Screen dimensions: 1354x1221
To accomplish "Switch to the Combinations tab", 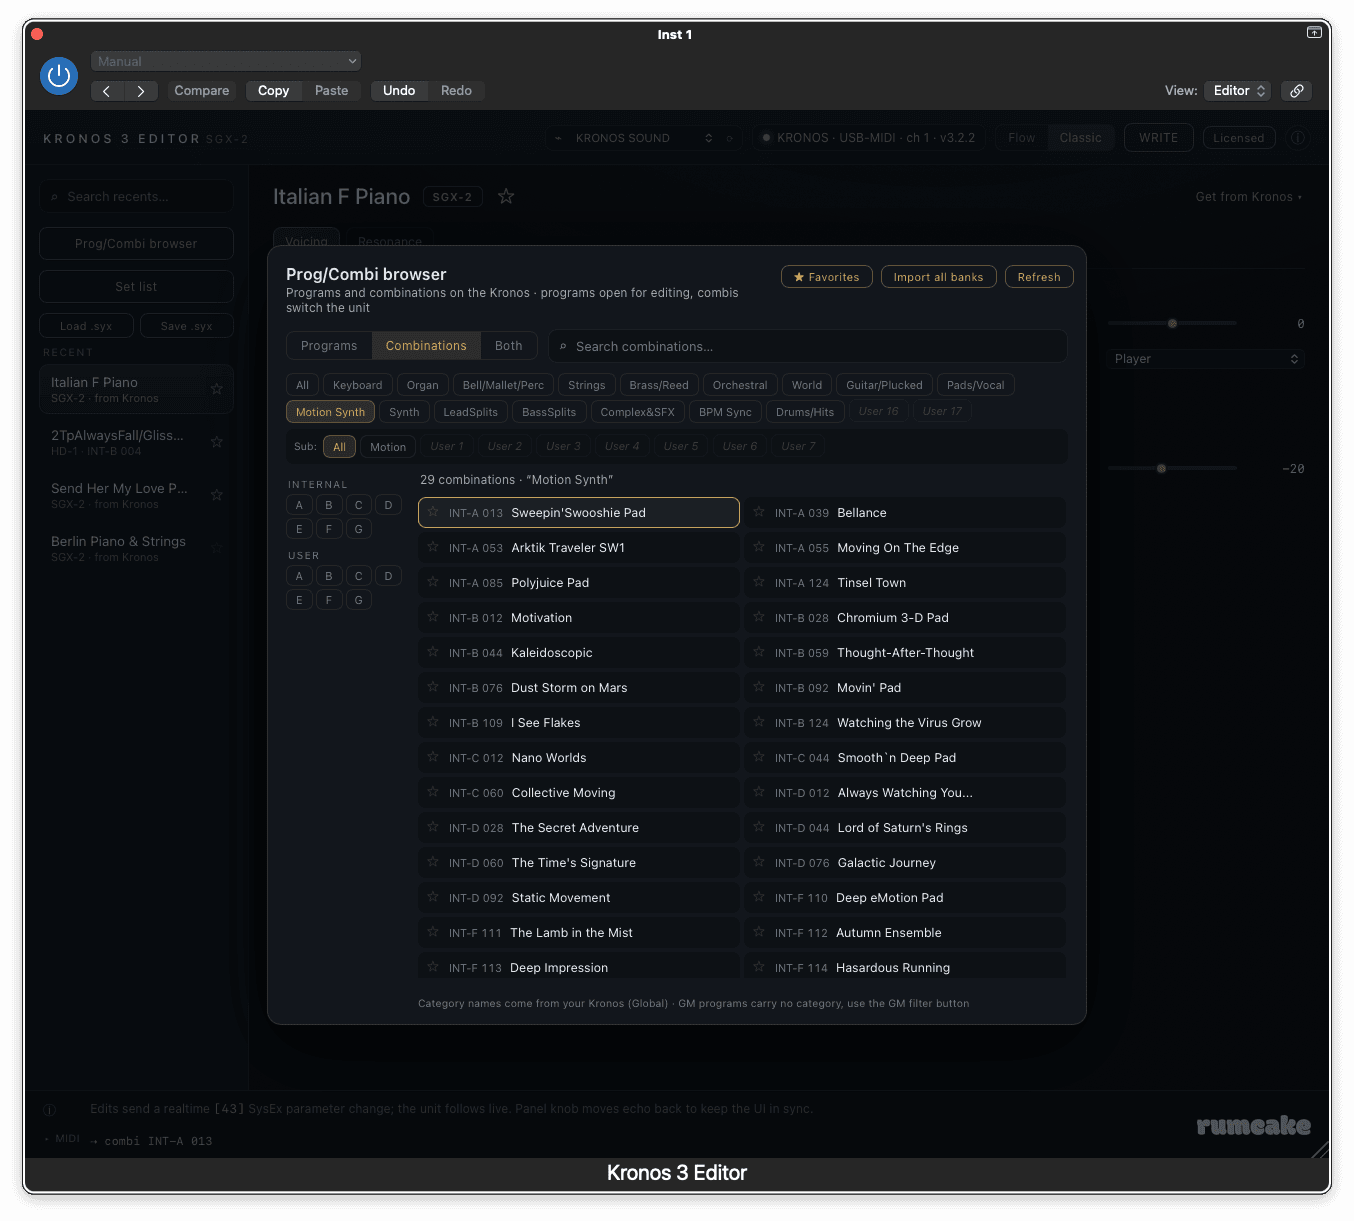I will (x=426, y=346).
